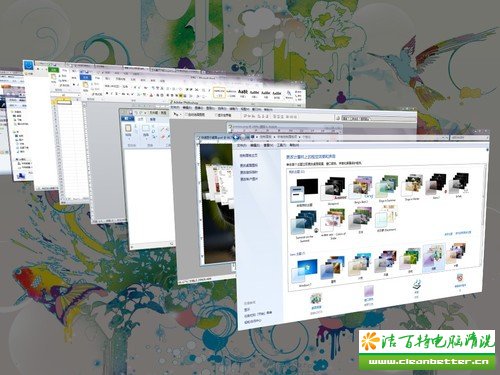Click Paste icon in Paint window
Screen dimensions: 500x375
tap(128, 129)
